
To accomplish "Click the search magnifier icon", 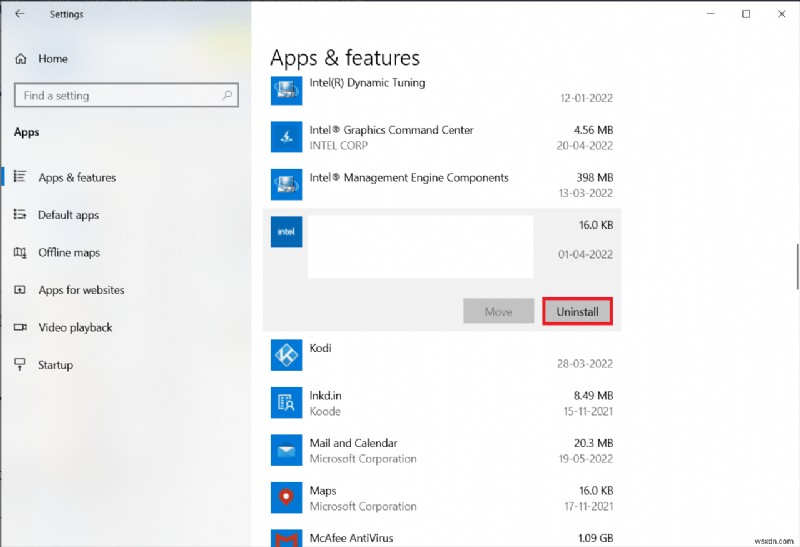I will point(227,95).
